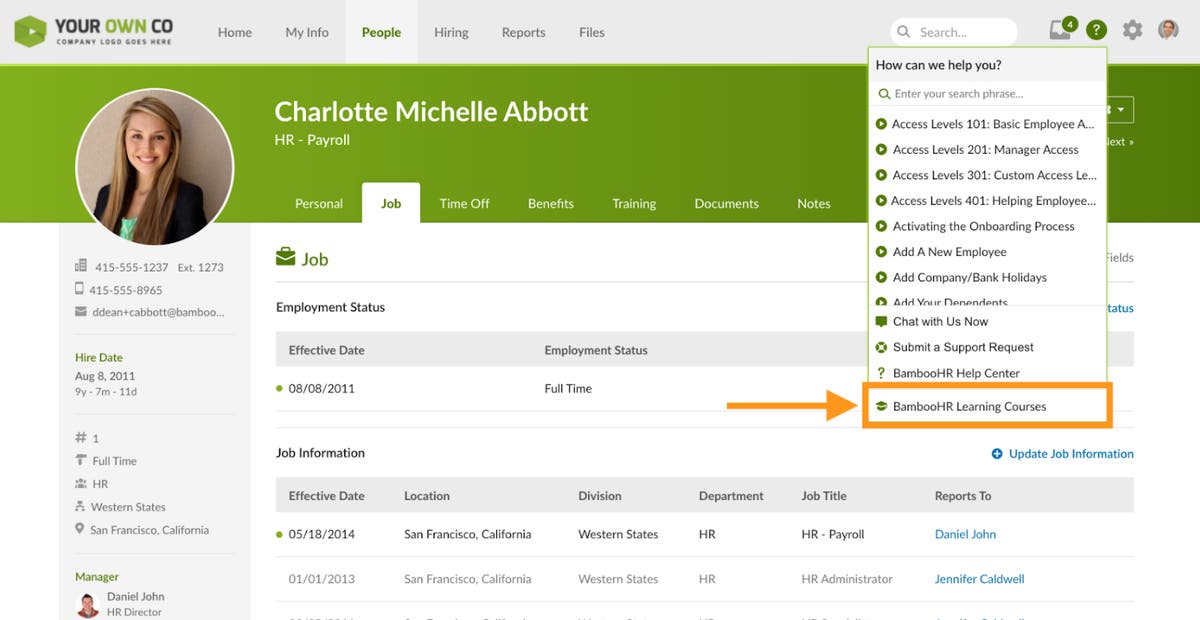Select Hiring in the top navigation
The height and width of the screenshot is (620, 1200).
pos(451,32)
